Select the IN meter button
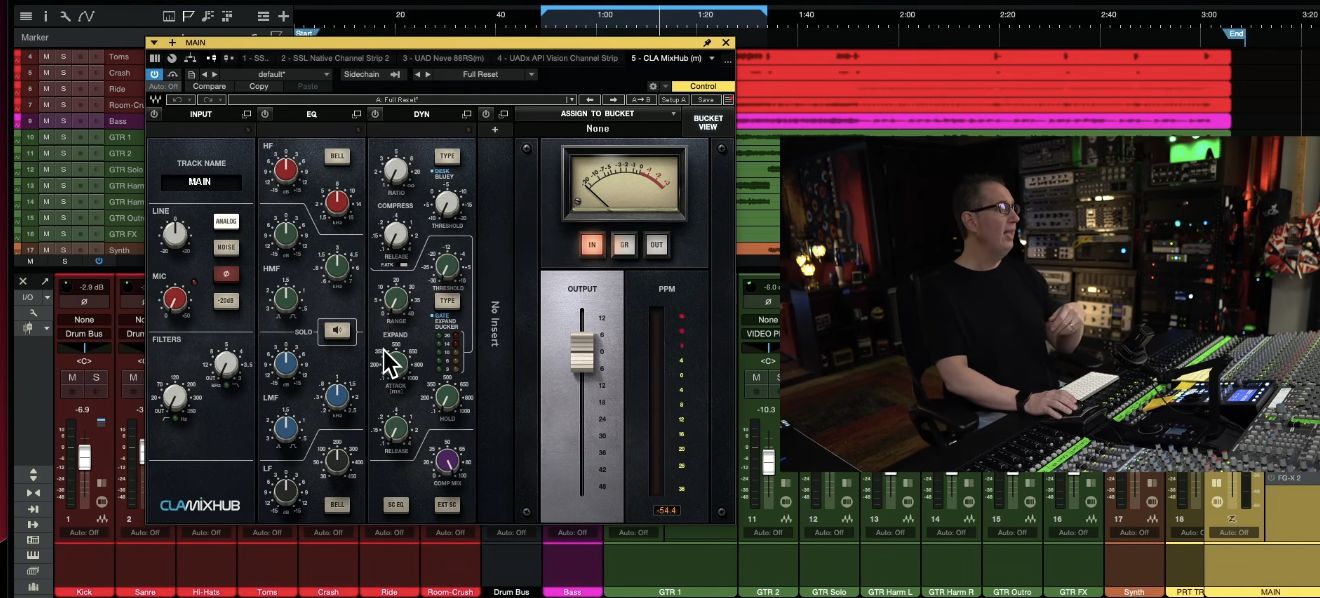1320x598 pixels. 593,245
